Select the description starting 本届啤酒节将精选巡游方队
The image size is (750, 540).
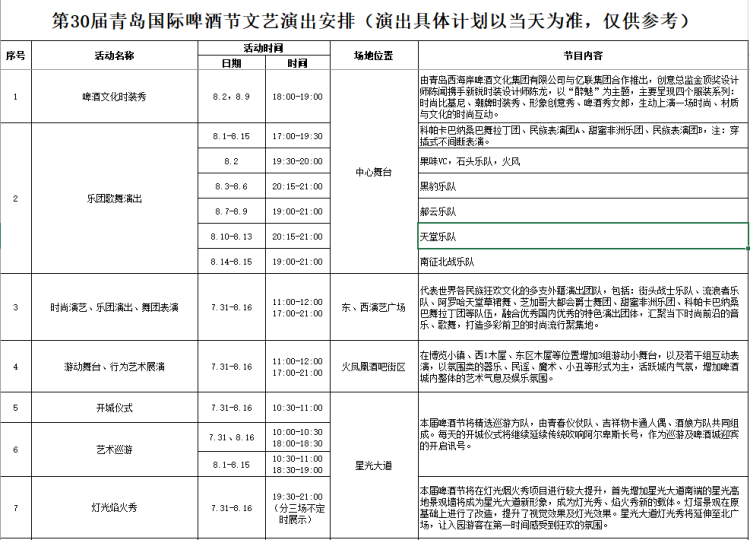tap(584, 434)
